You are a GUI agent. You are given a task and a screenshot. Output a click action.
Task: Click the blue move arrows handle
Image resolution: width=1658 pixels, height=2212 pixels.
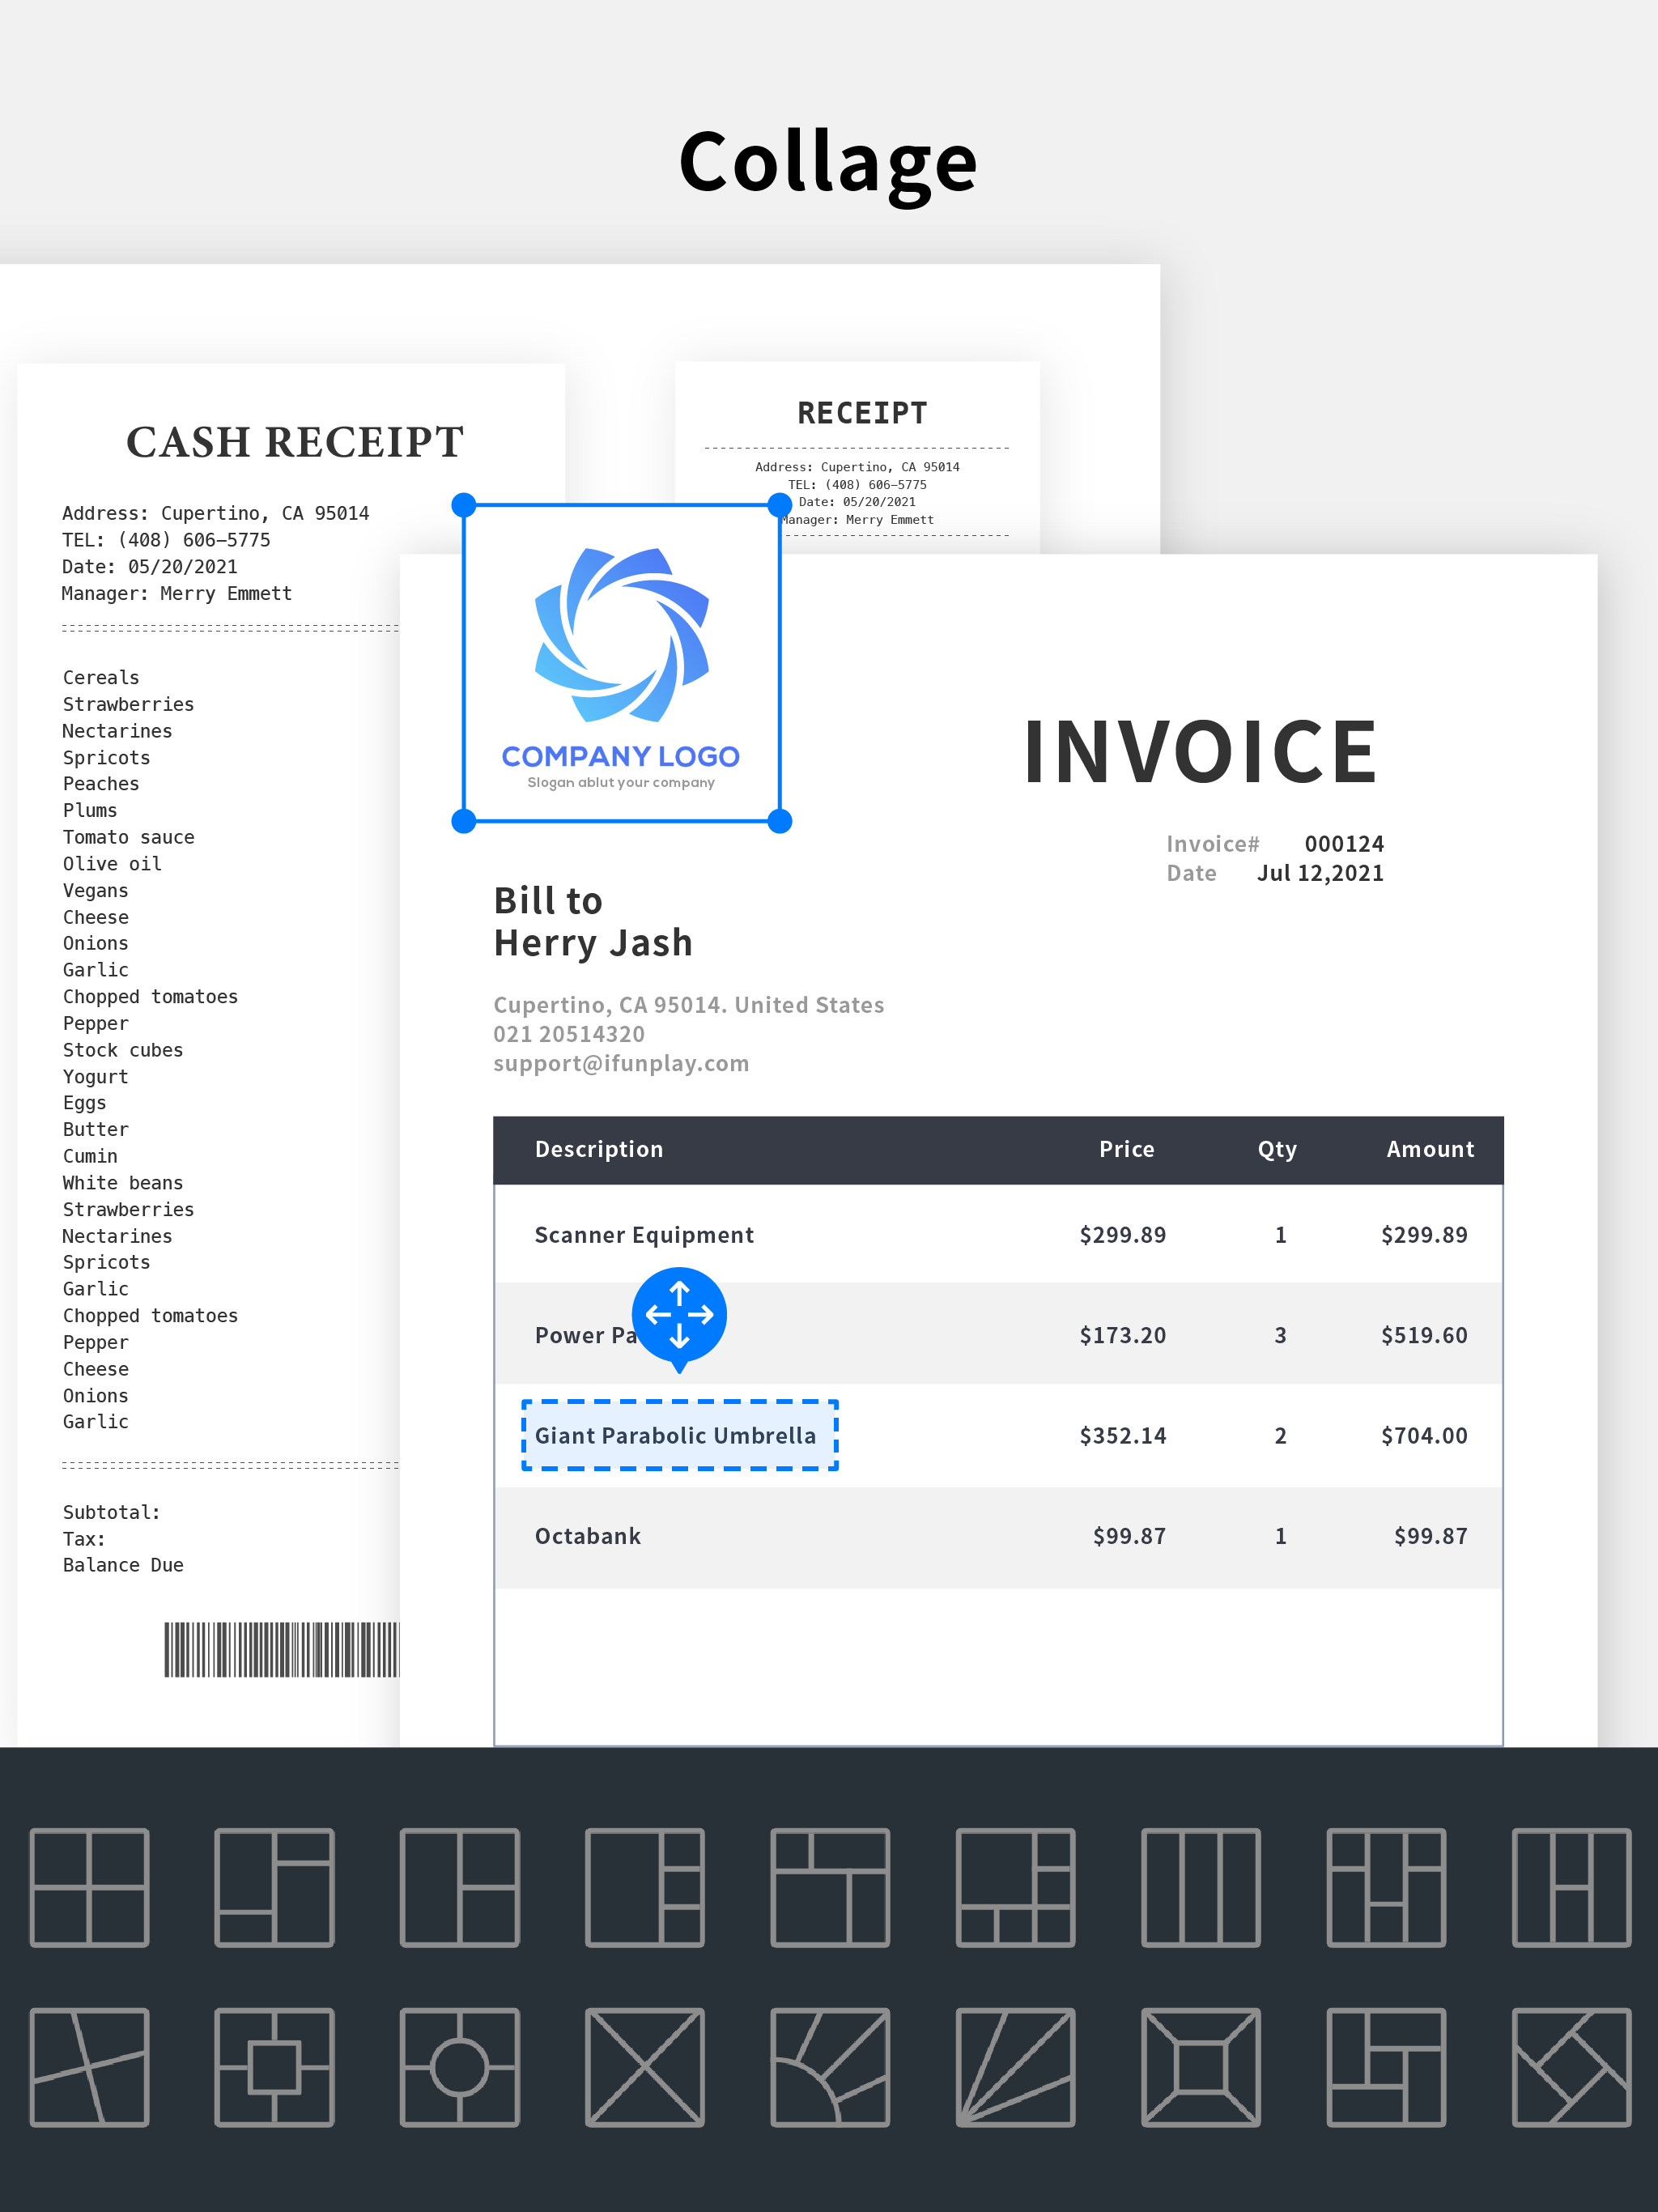click(679, 1314)
